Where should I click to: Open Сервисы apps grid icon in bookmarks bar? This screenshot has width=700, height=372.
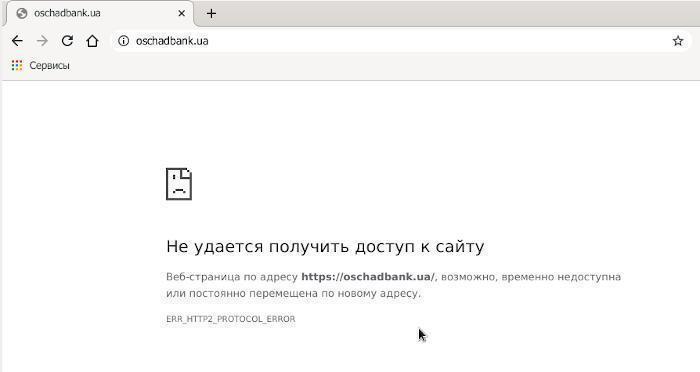(17, 66)
